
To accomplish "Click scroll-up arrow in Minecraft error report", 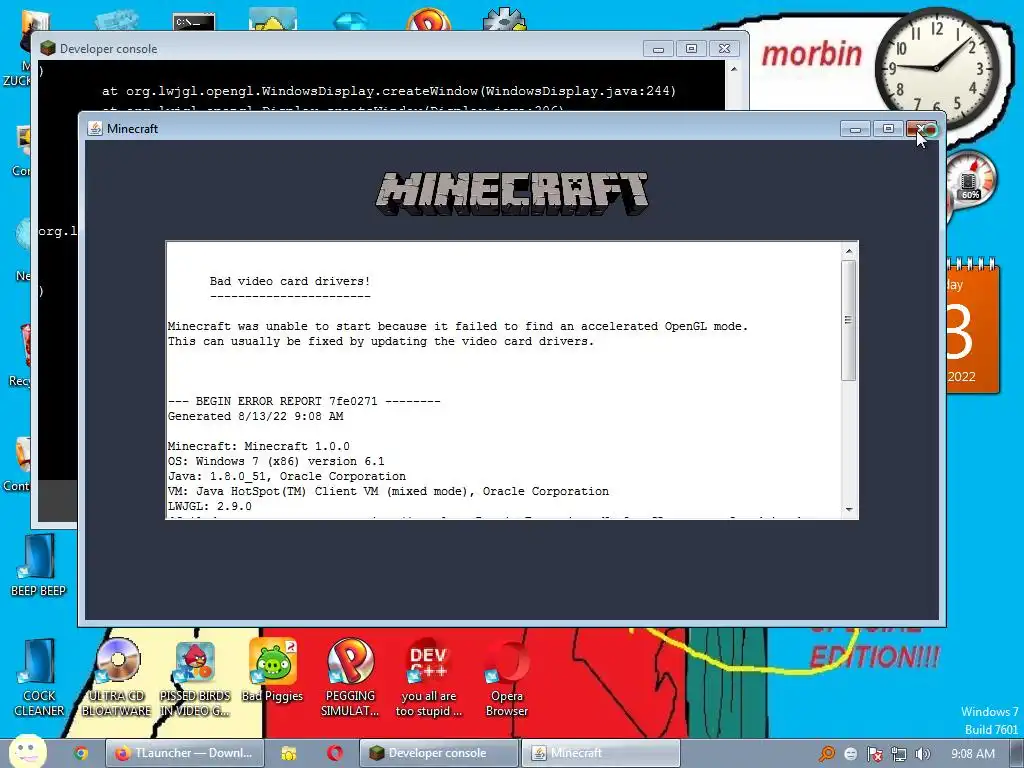I will [848, 251].
